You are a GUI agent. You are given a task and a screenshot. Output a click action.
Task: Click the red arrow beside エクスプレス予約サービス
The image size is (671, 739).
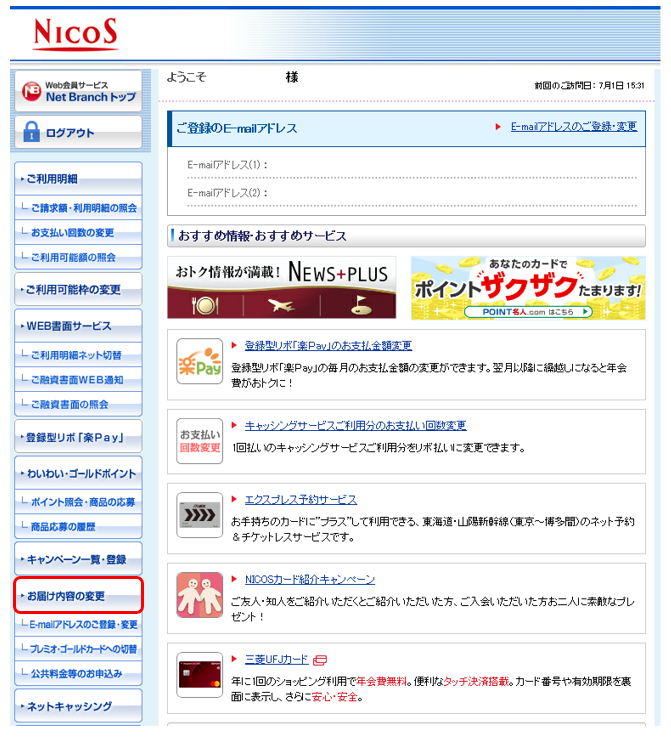(234, 500)
